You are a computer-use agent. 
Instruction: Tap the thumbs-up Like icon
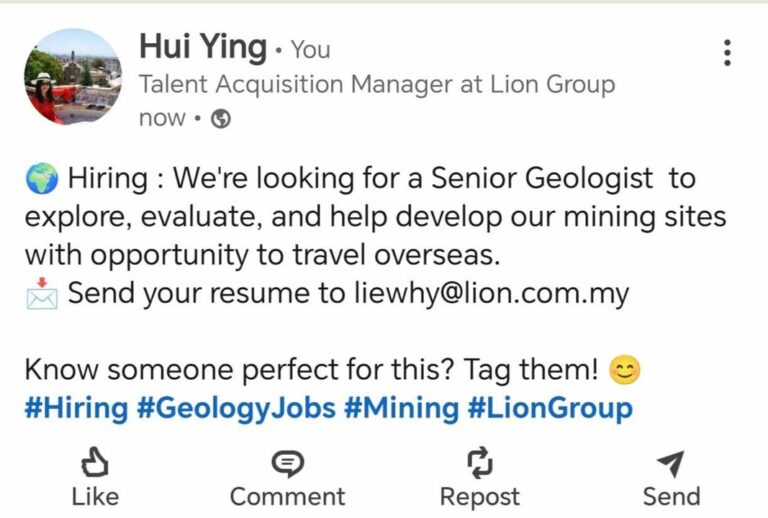(95, 462)
